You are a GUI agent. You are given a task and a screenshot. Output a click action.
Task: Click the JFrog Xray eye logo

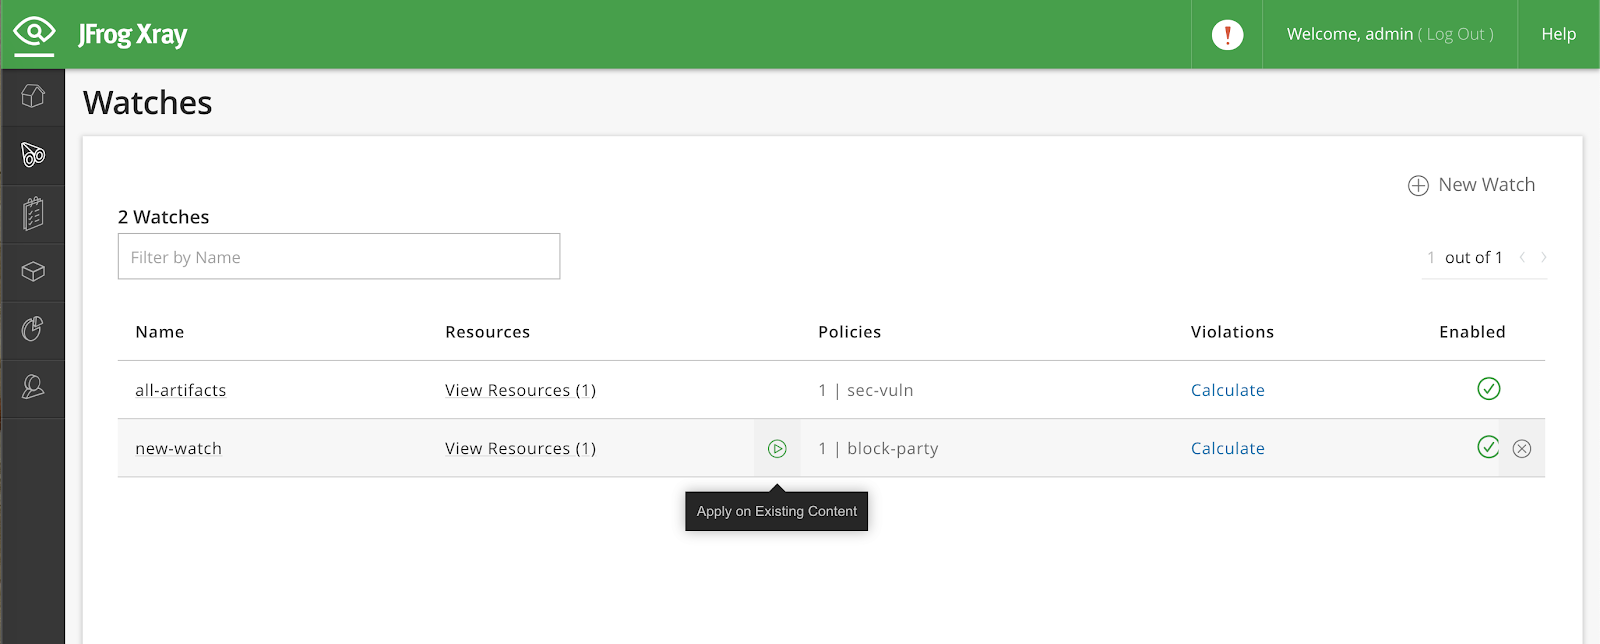coord(34,35)
